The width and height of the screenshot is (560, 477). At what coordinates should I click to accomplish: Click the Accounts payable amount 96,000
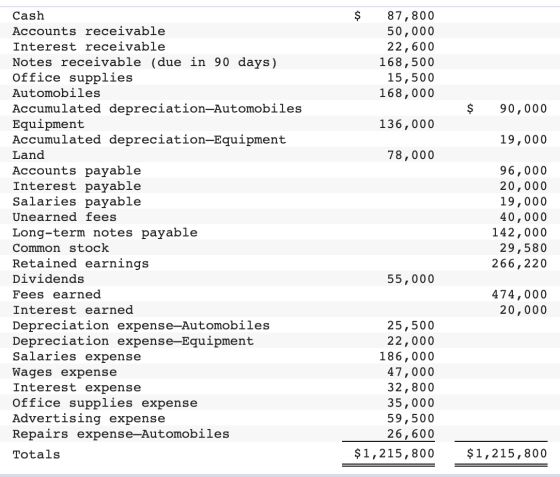(x=523, y=171)
